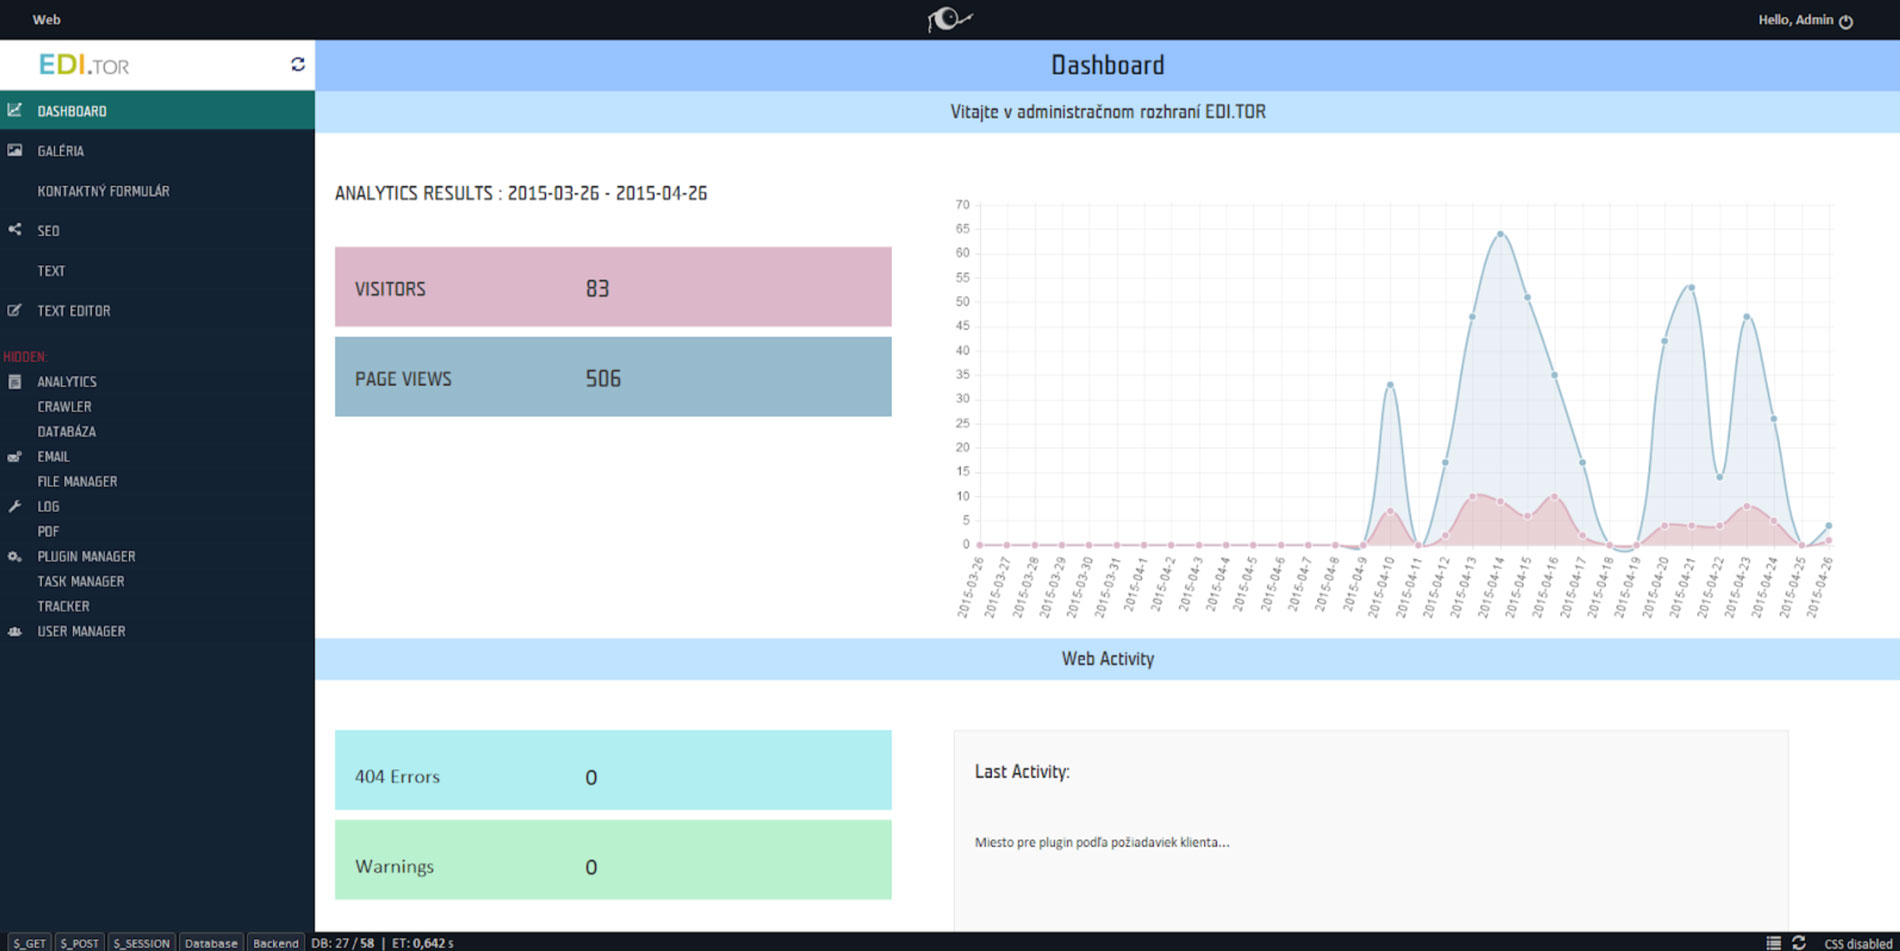Screen dimensions: 1900x951
Task: Click the Email icon in the hidden list
Action: (x=15, y=456)
